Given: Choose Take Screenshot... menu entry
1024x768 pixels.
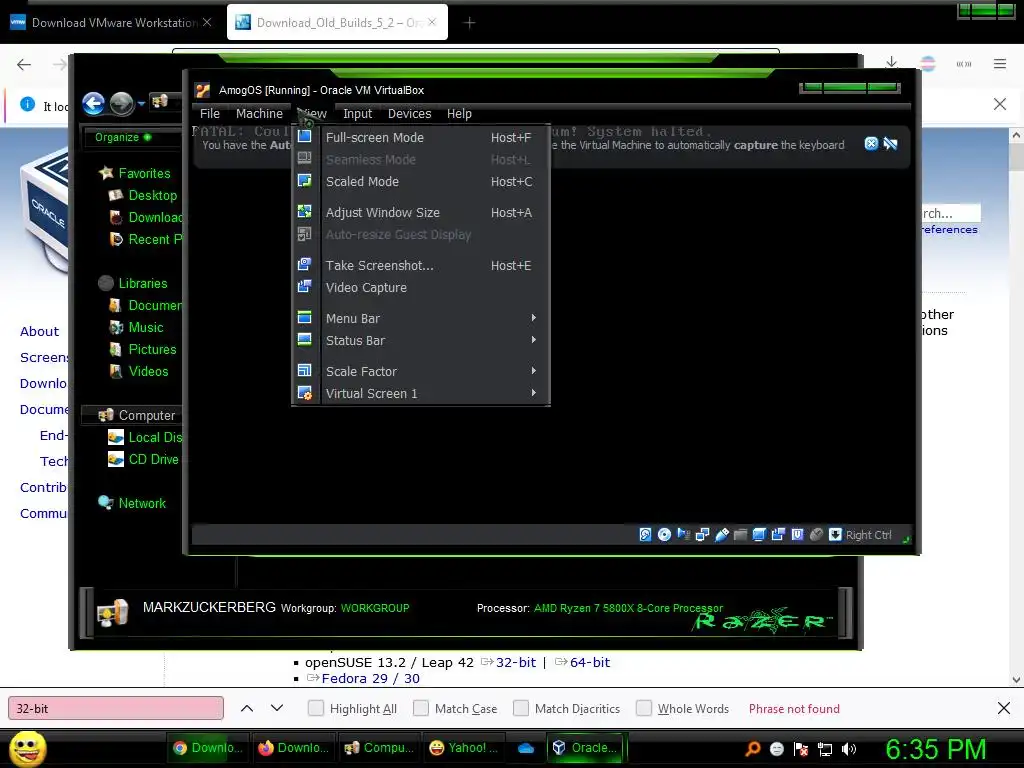Looking at the screenshot, I should [x=421, y=265].
